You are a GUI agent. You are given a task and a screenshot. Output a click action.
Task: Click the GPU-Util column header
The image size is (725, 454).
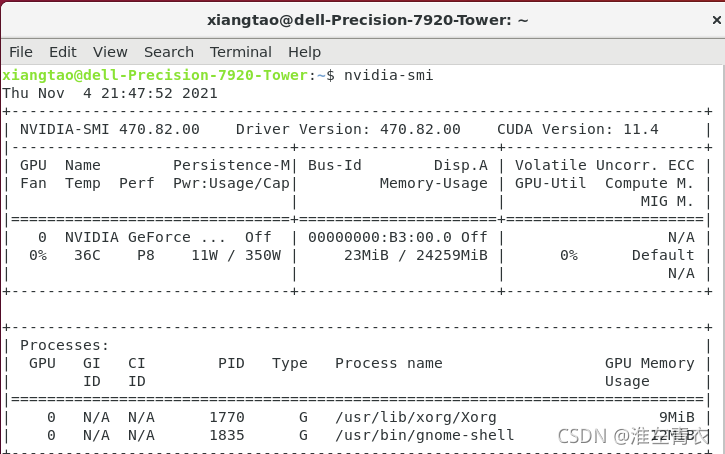coord(551,183)
